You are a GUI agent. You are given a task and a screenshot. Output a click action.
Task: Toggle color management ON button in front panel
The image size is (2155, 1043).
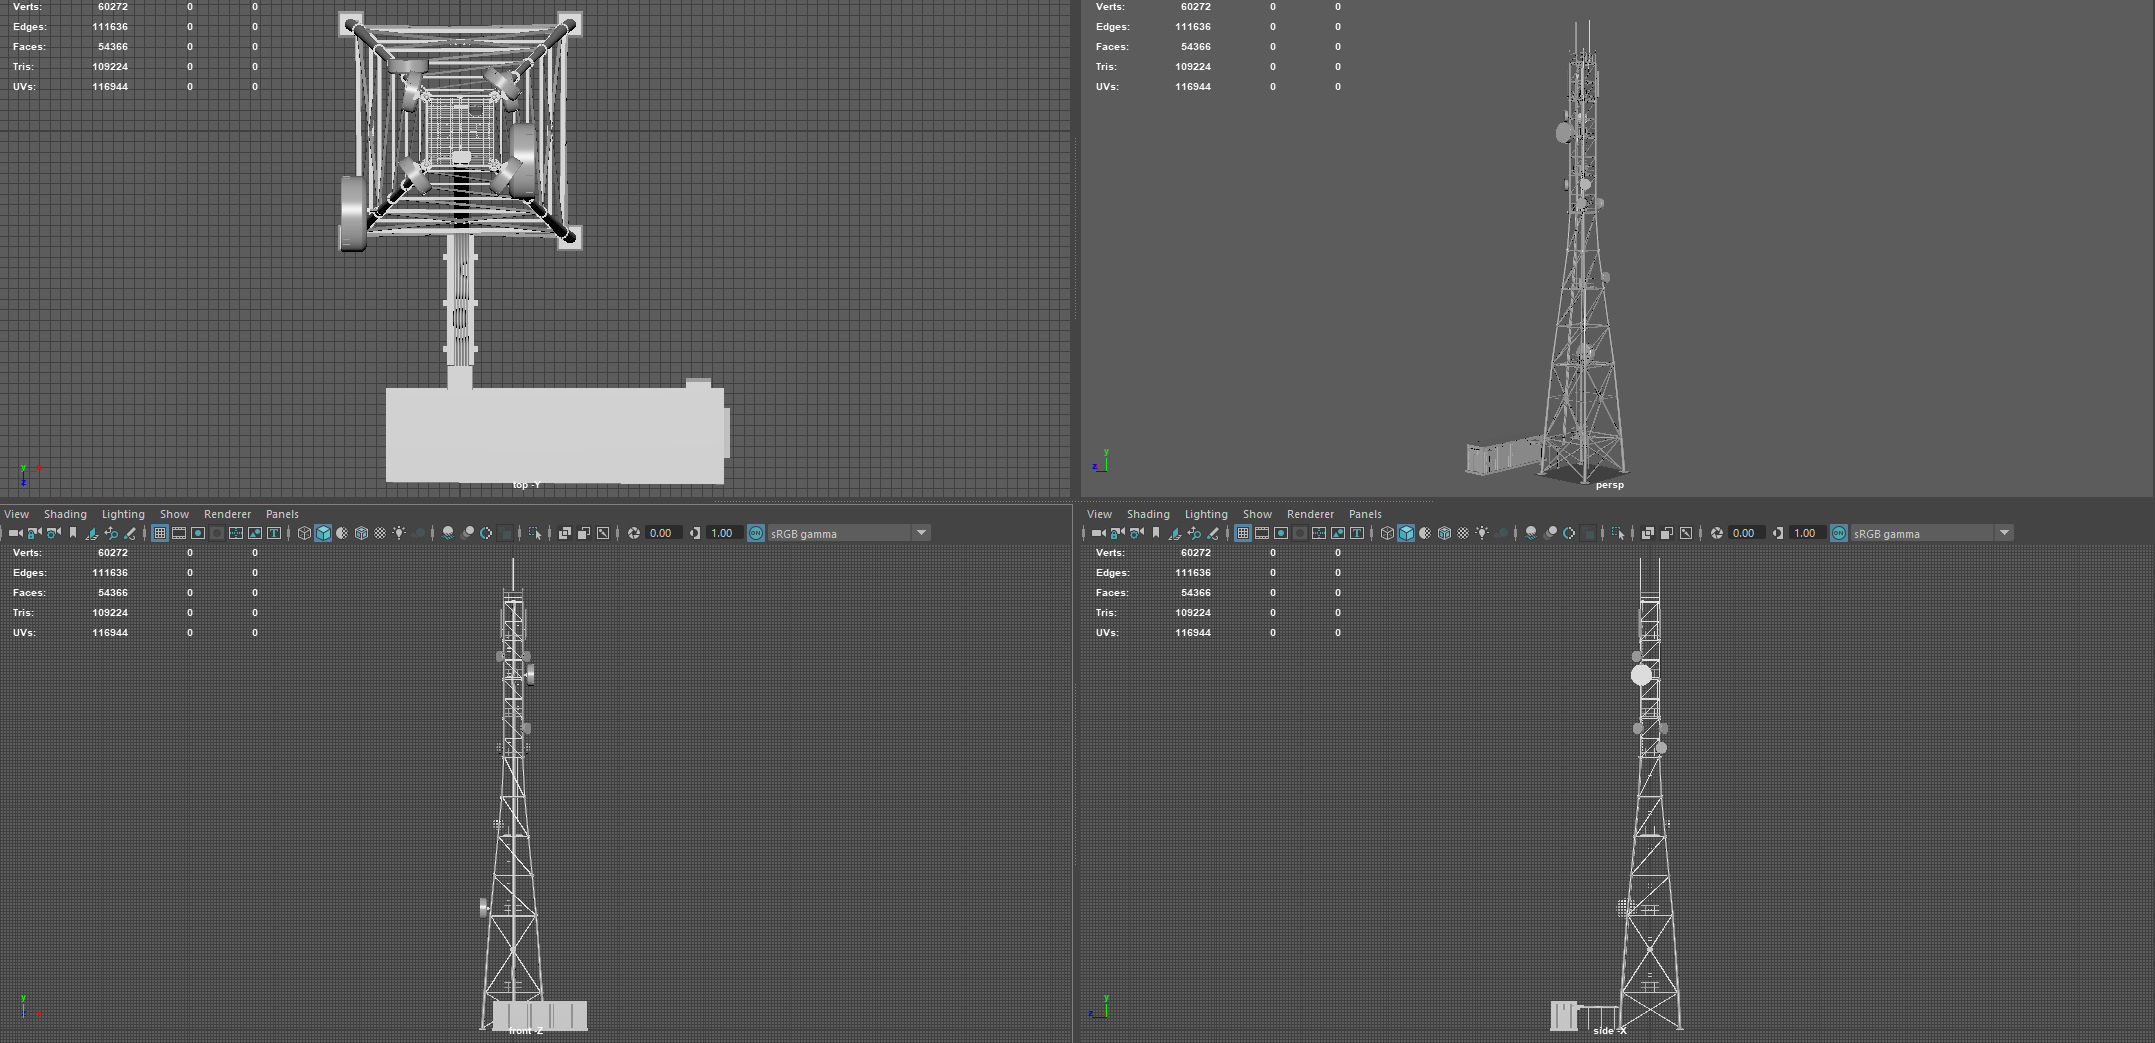click(756, 533)
